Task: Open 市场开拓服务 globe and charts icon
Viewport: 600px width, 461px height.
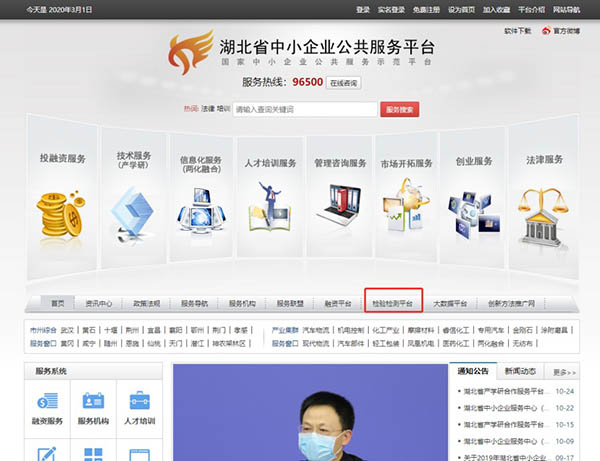Action: tap(407, 207)
